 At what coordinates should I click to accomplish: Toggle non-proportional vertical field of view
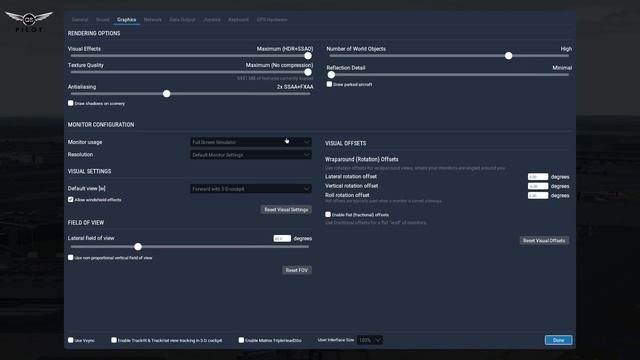[x=71, y=258]
